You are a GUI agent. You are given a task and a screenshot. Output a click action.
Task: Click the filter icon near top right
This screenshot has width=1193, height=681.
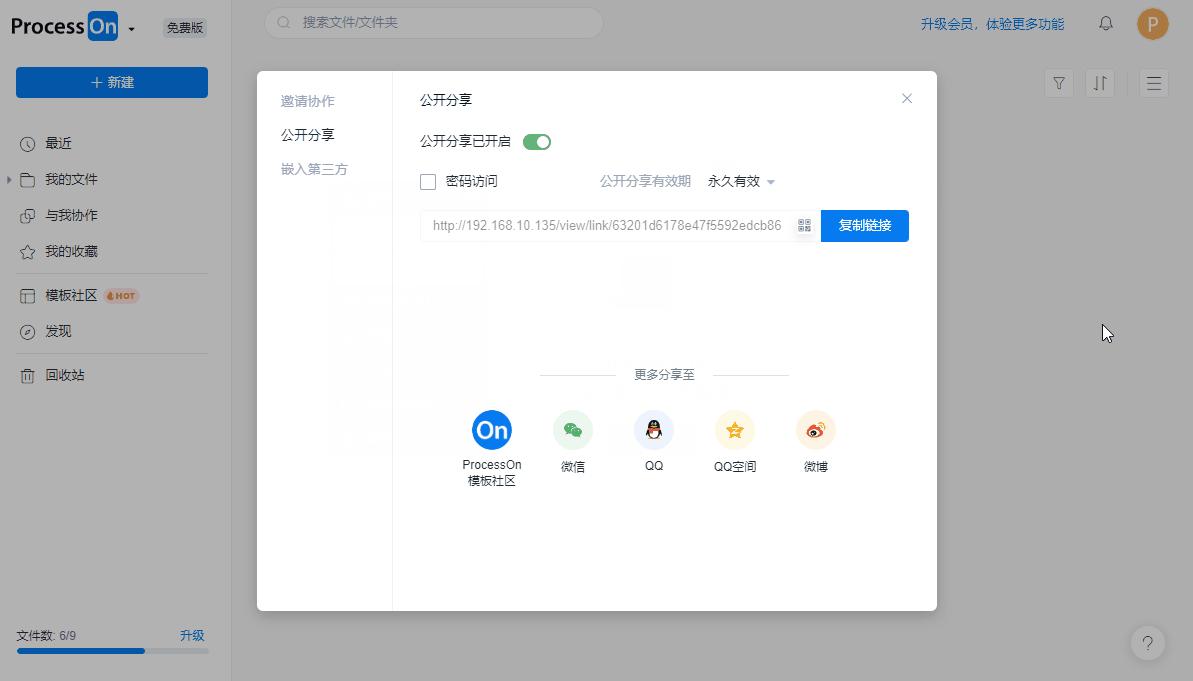[x=1058, y=83]
